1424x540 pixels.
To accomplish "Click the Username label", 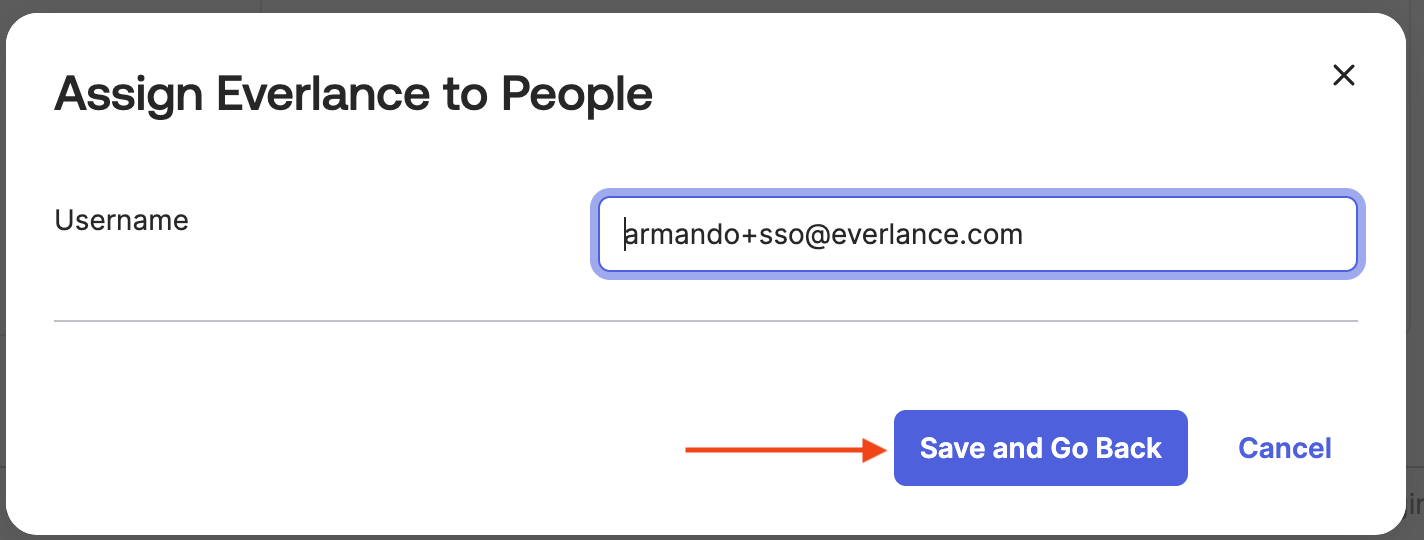I will pyautogui.click(x=121, y=220).
